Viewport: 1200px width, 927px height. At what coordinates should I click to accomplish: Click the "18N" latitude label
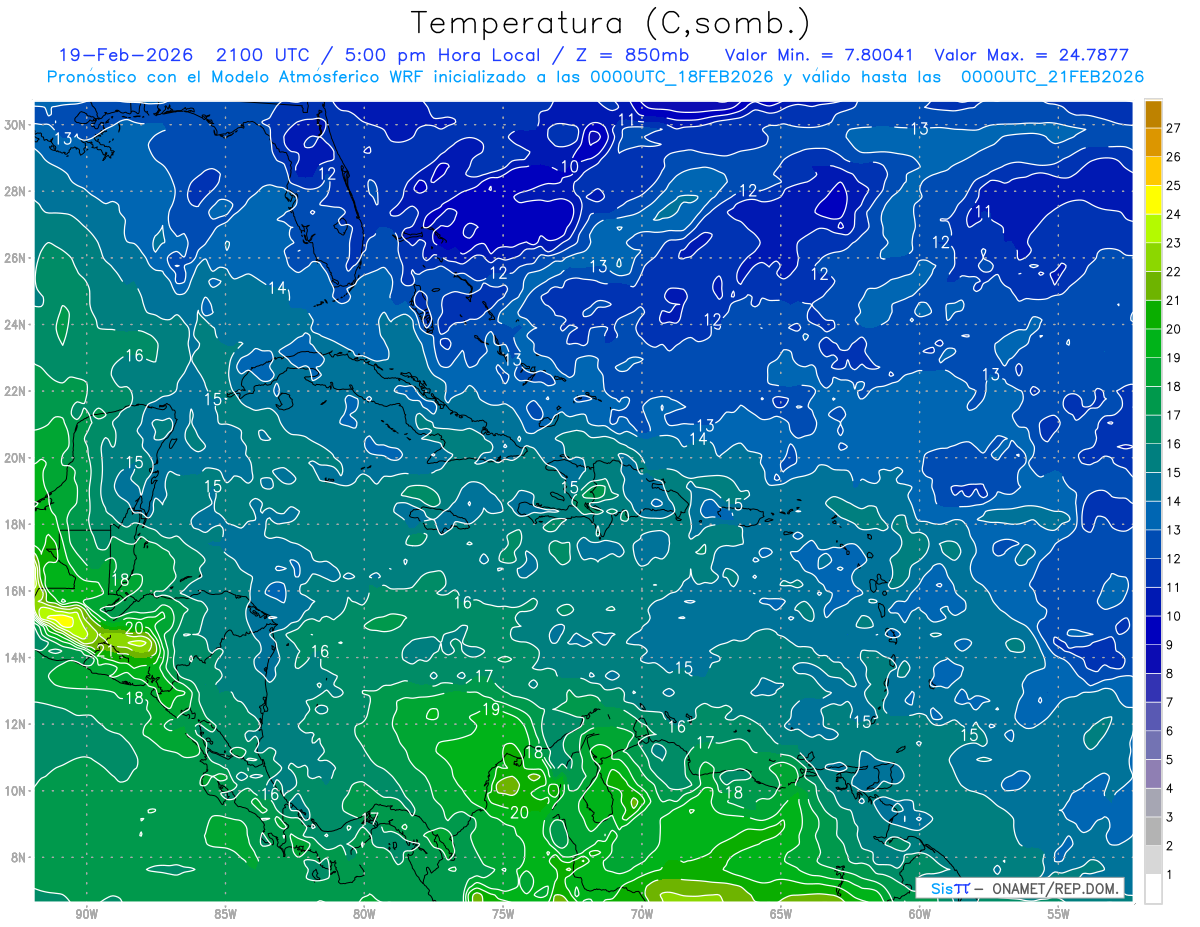coord(16,524)
